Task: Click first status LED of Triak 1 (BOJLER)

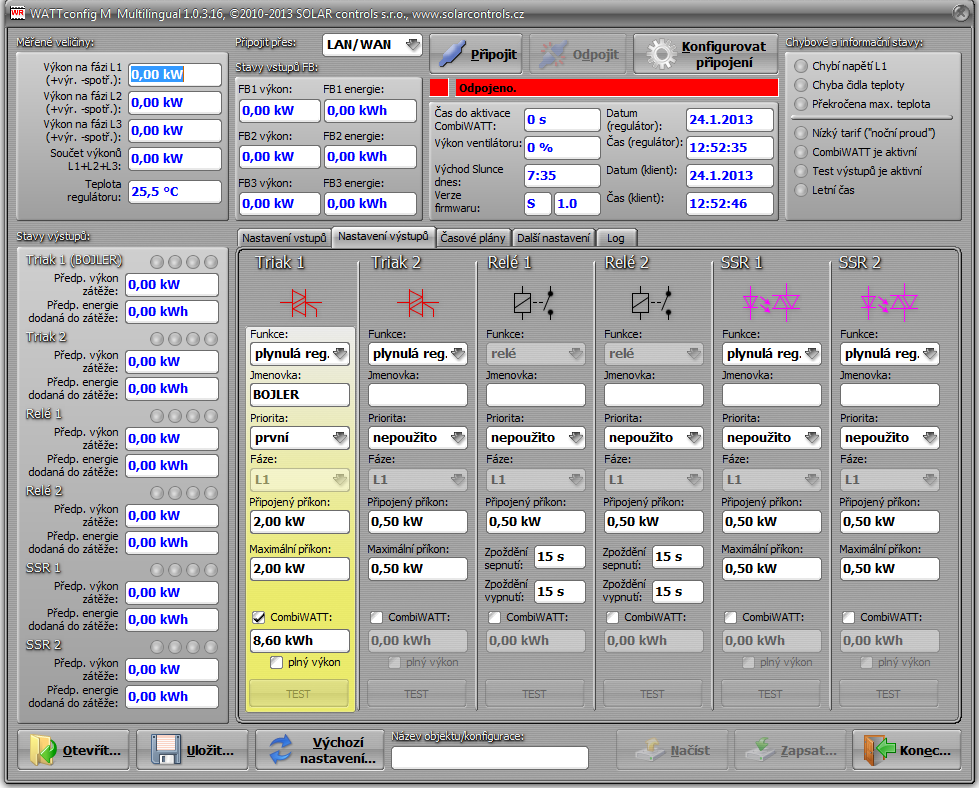Action: tap(157, 262)
